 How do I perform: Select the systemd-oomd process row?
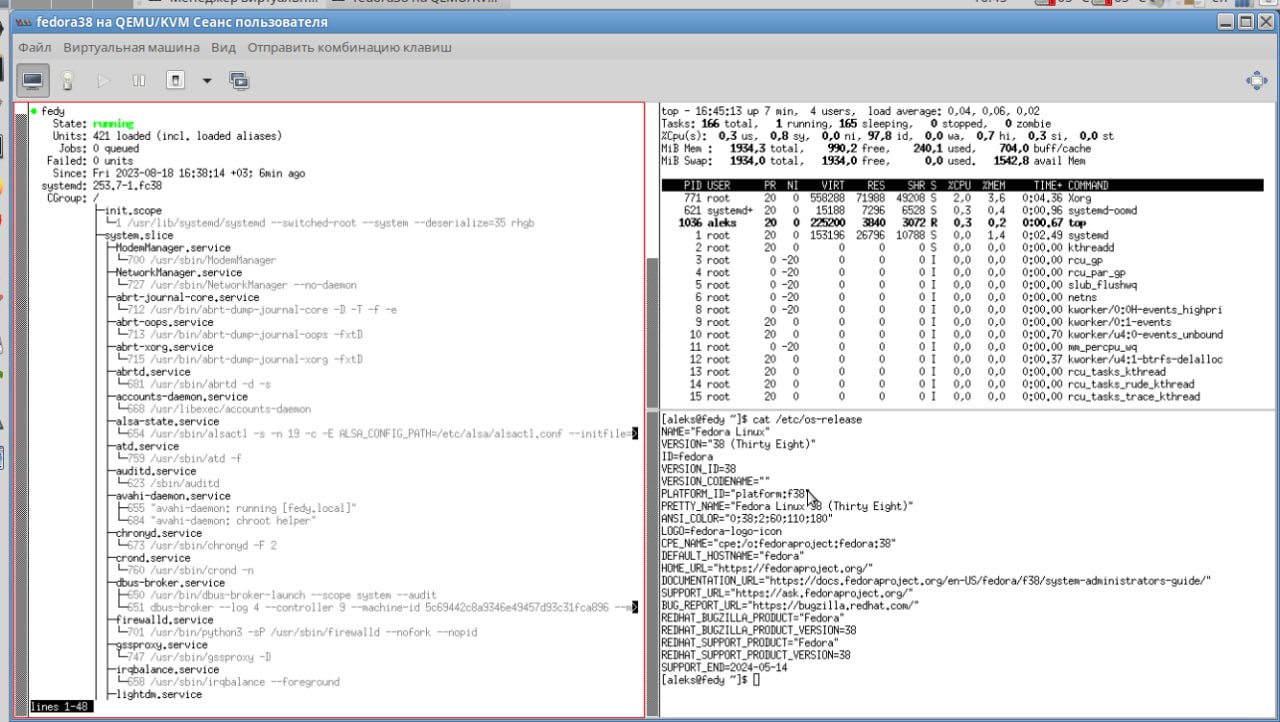[x=962, y=210]
